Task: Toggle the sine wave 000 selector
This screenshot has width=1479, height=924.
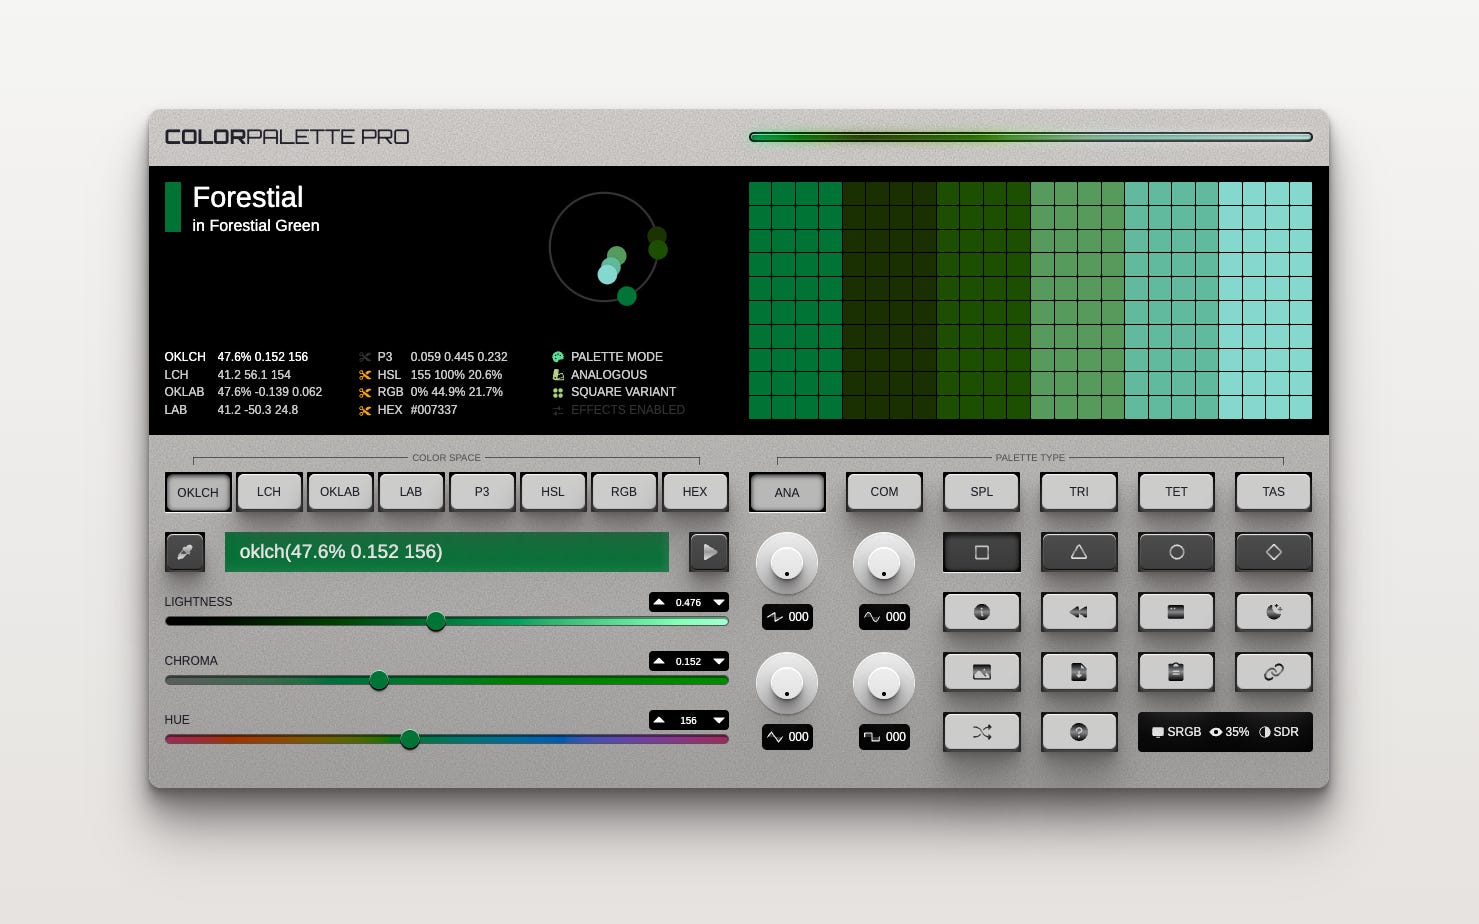Action: coord(884,617)
